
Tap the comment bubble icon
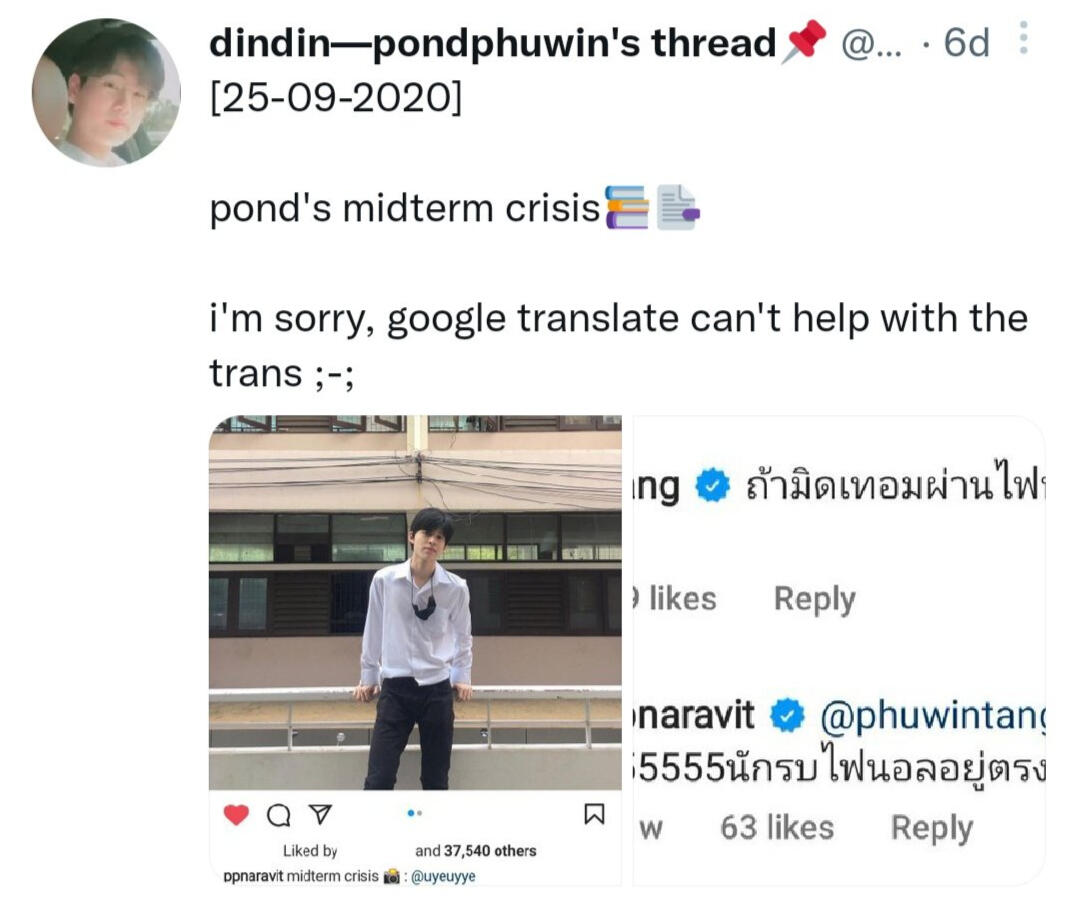(x=277, y=815)
